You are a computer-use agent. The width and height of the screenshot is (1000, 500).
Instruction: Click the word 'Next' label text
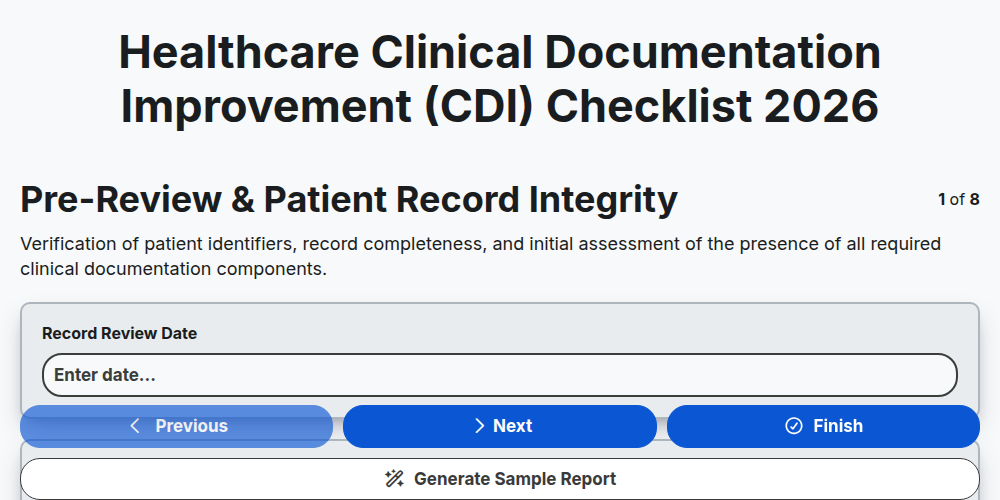pyautogui.click(x=513, y=426)
